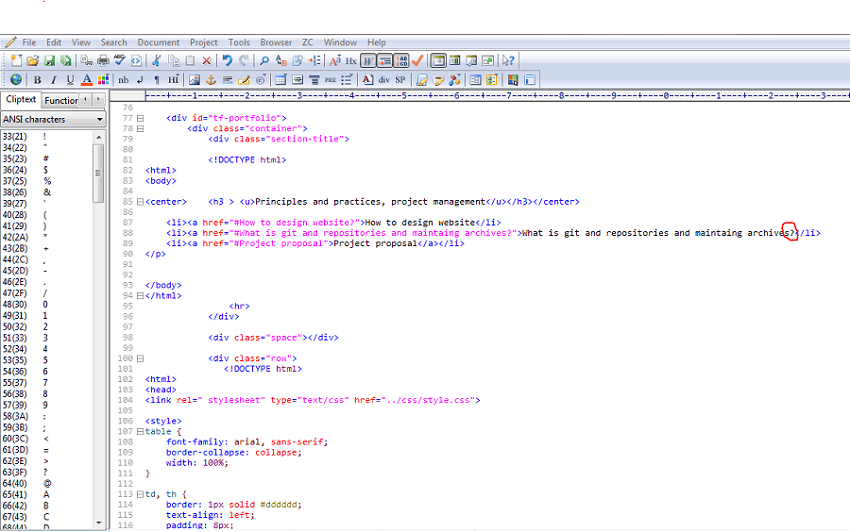Open the Browser menu
The width and height of the screenshot is (850, 532).
[x=276, y=42]
